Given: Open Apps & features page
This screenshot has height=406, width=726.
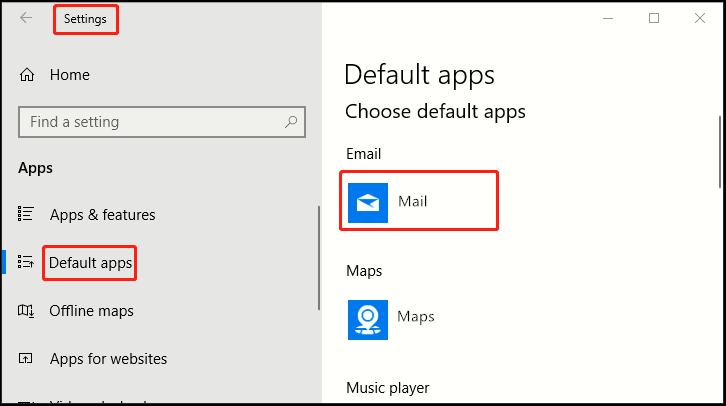Looking at the screenshot, I should [x=102, y=215].
